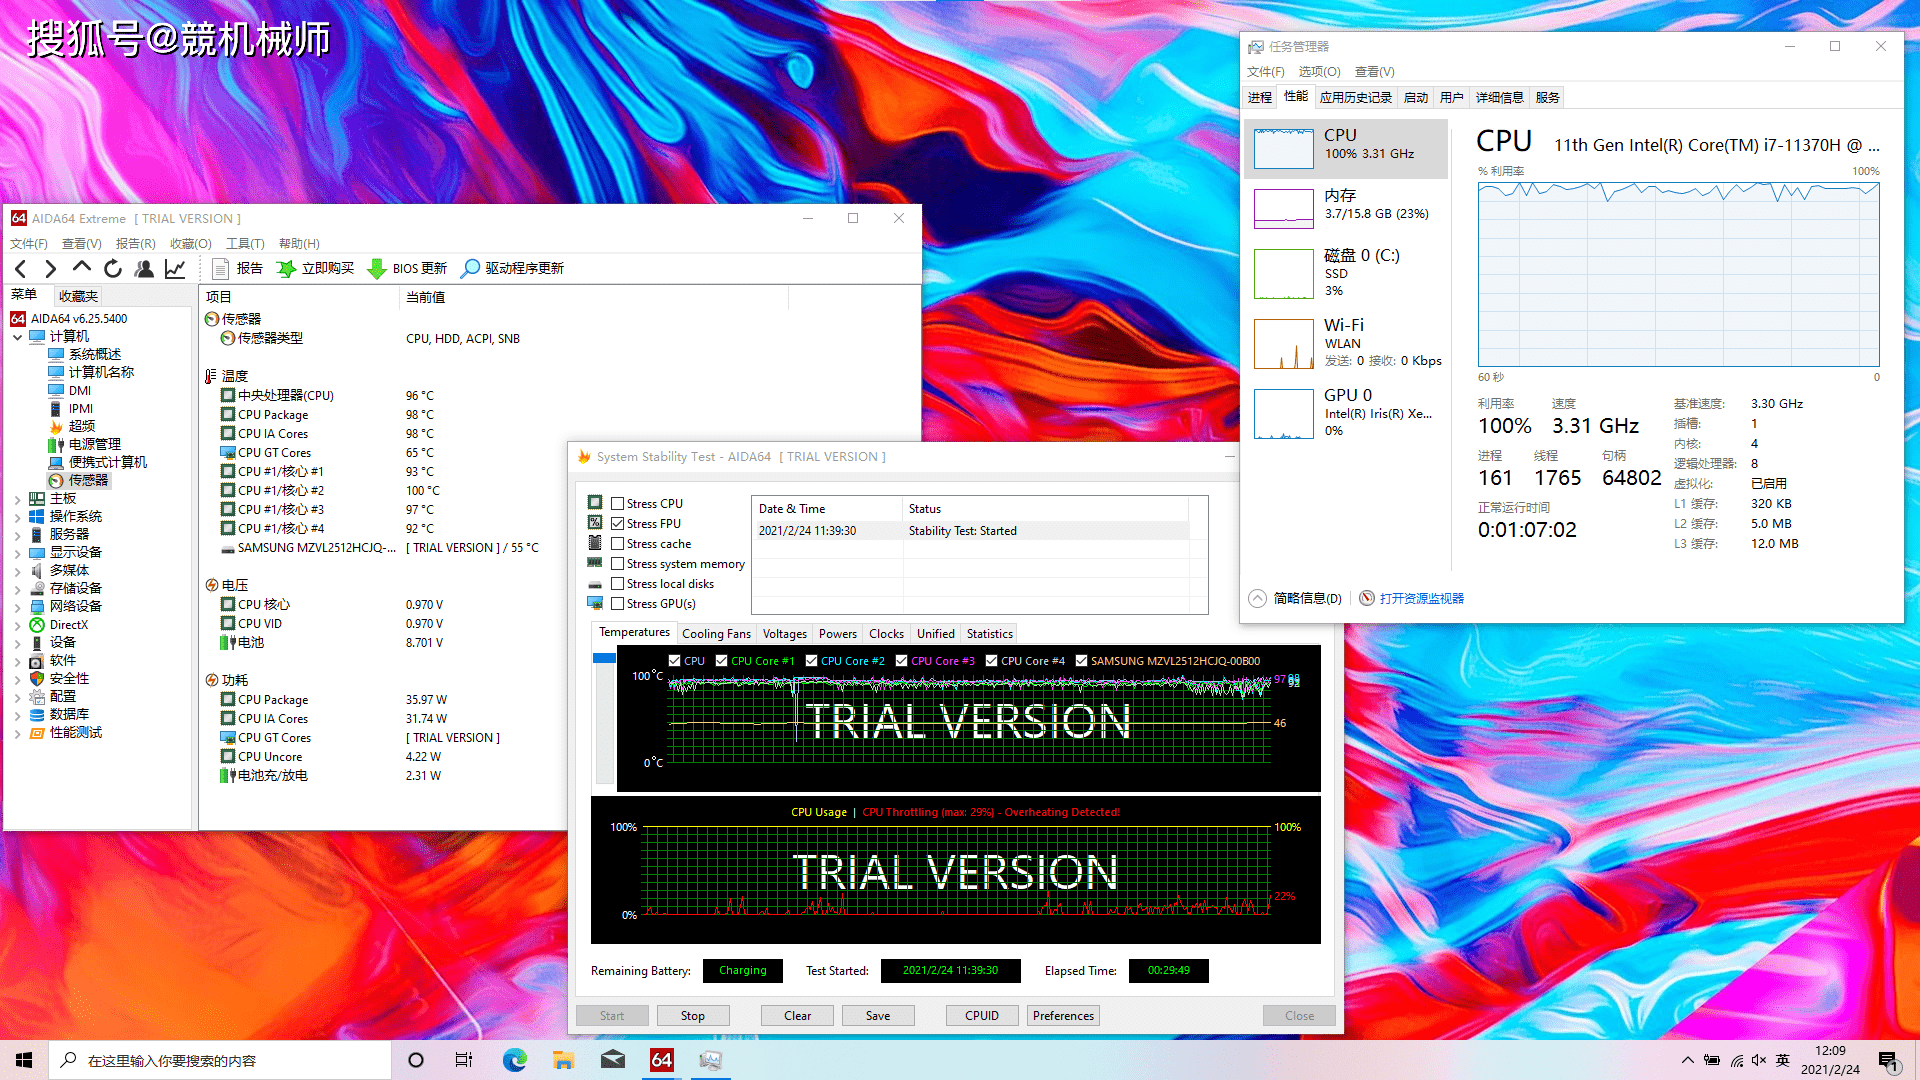
Task: Click the Windows taskbar search box
Action: click(x=220, y=1060)
